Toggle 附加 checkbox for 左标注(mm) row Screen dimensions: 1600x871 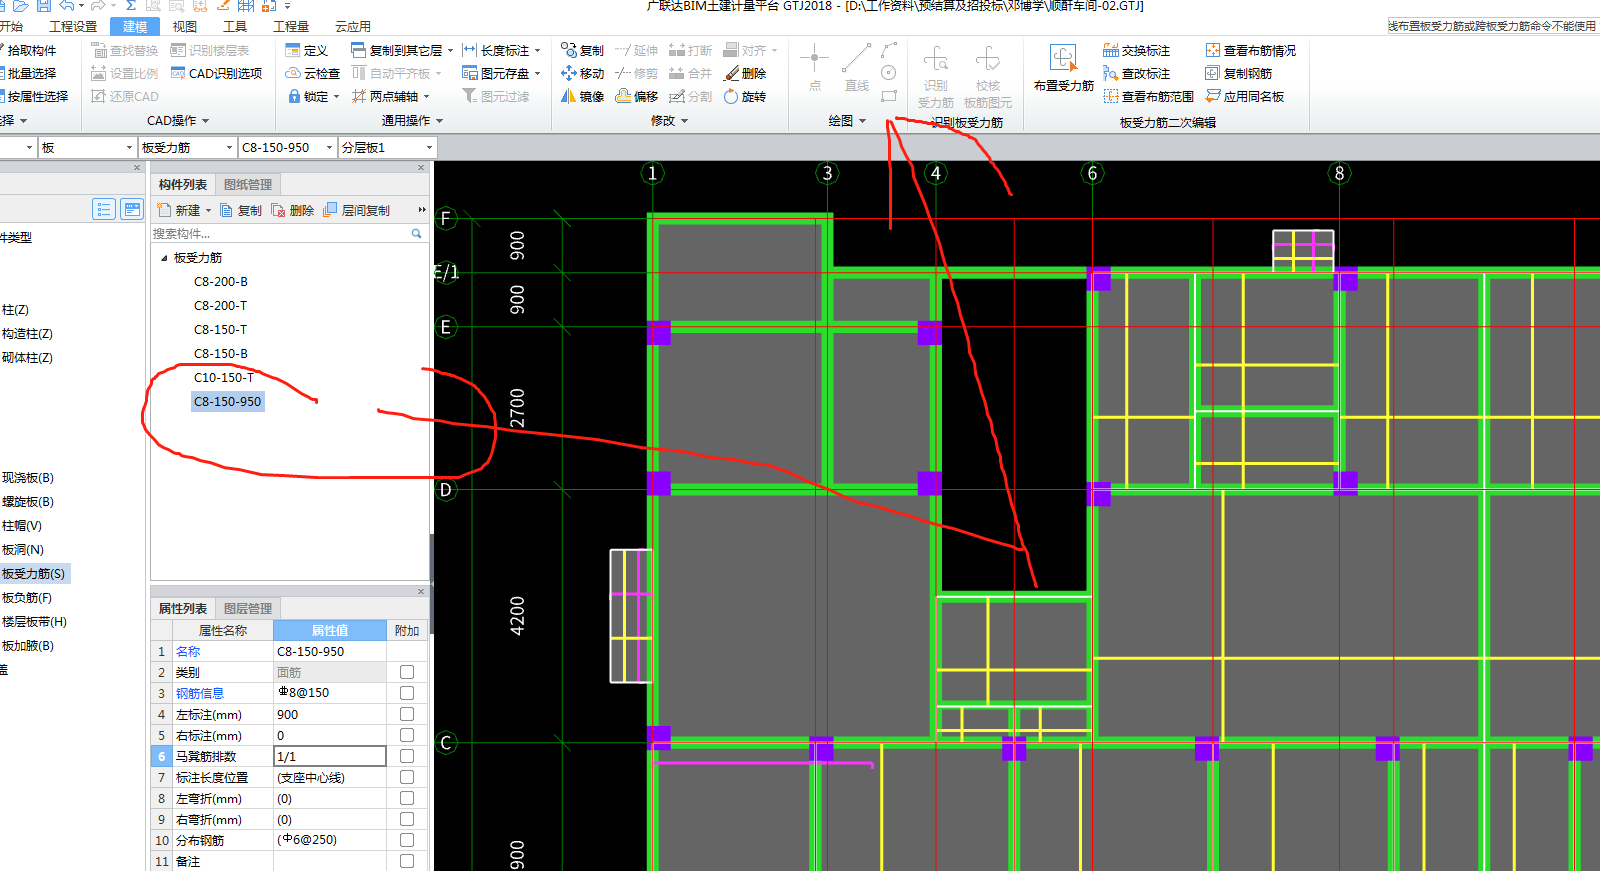pyautogui.click(x=407, y=714)
